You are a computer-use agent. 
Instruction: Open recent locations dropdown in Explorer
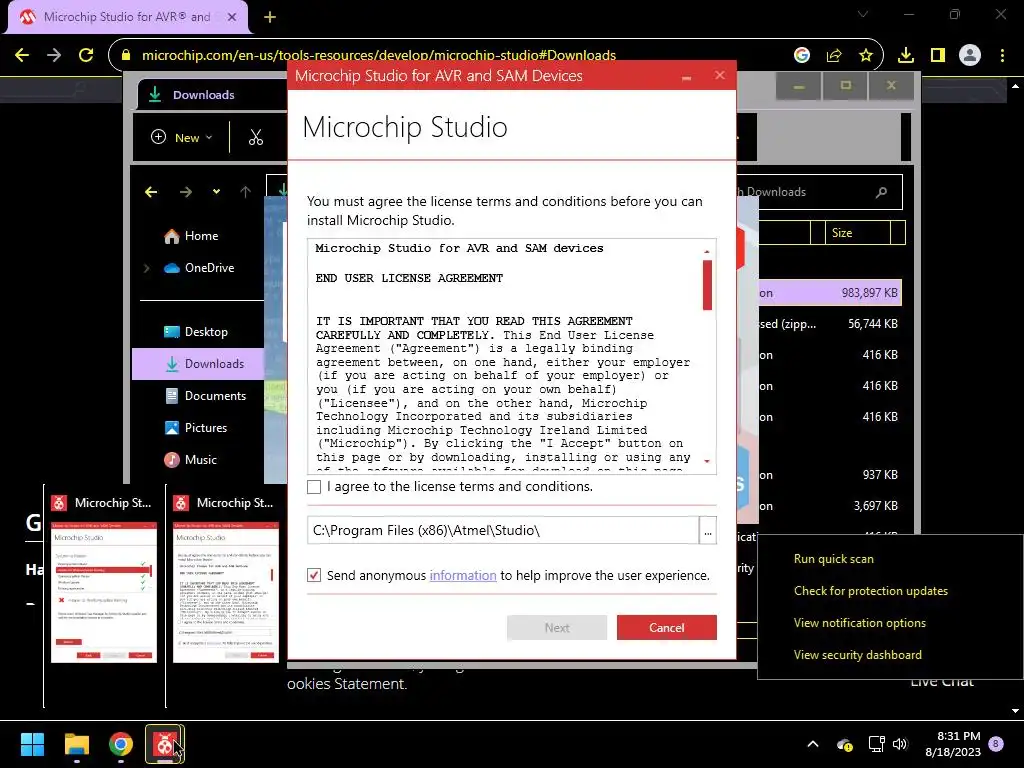[216, 192]
